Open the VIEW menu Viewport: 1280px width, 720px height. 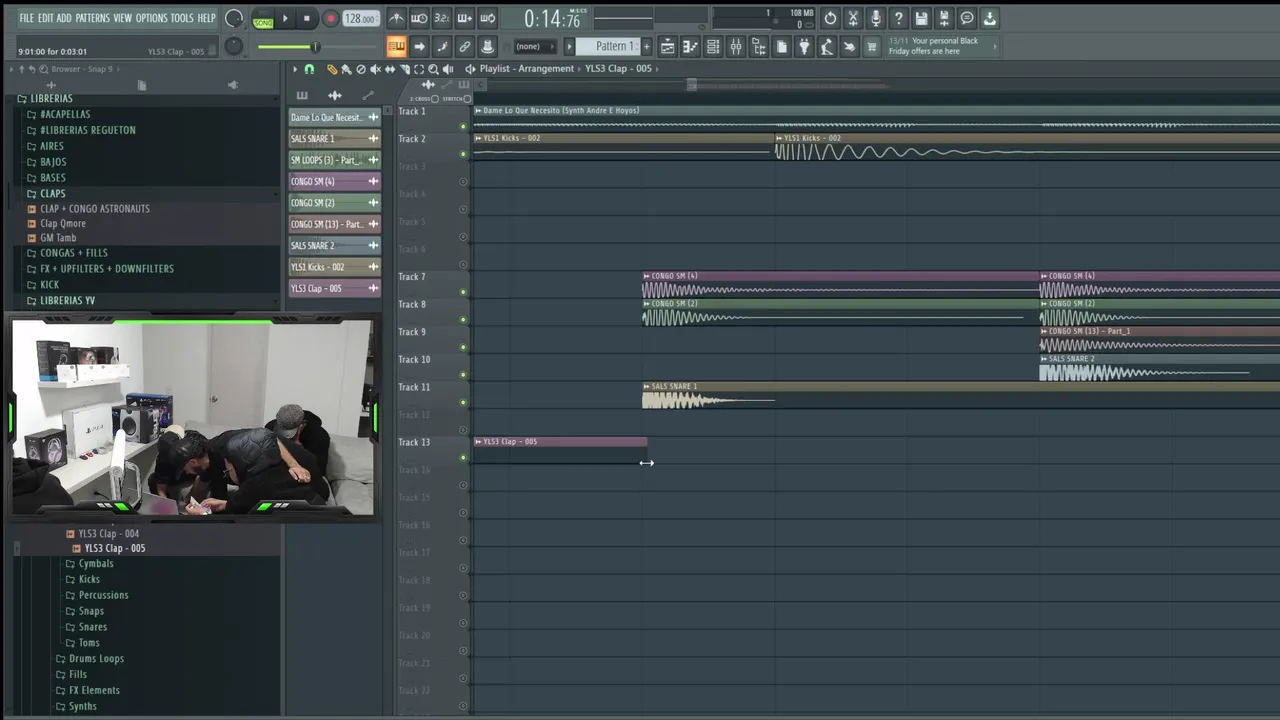click(122, 18)
